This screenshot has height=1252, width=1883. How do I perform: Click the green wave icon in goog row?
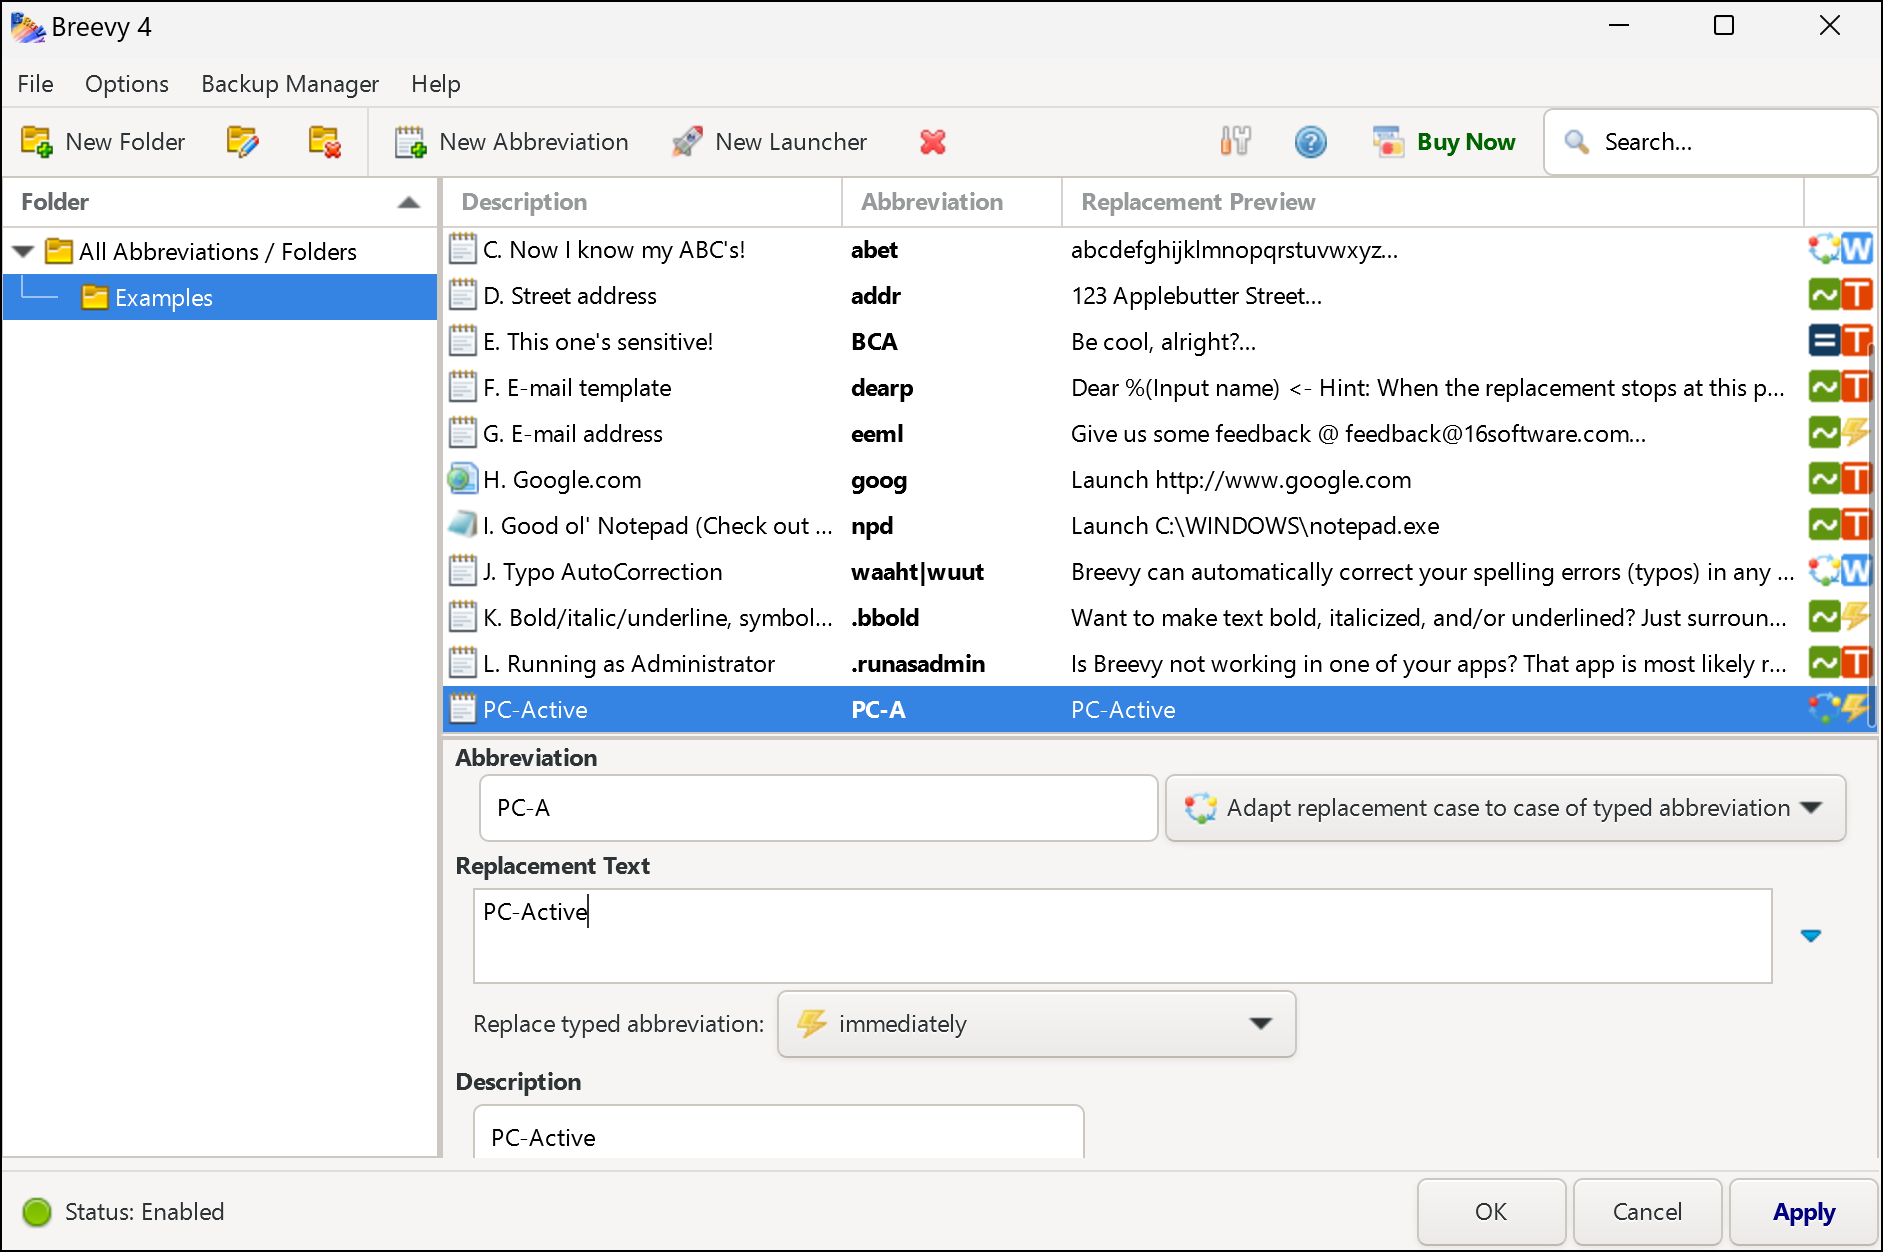pyautogui.click(x=1824, y=479)
